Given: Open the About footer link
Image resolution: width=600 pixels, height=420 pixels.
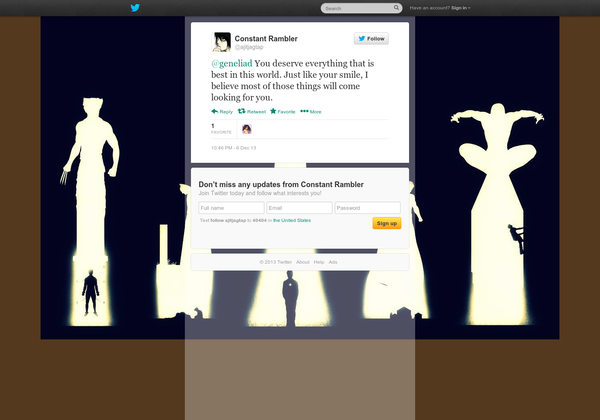Looking at the screenshot, I should [x=303, y=262].
